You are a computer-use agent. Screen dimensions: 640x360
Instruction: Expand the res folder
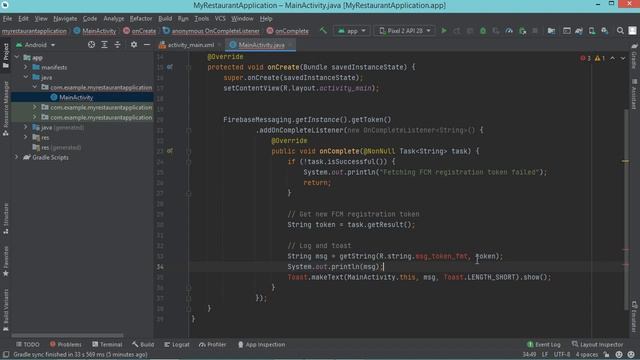26,138
